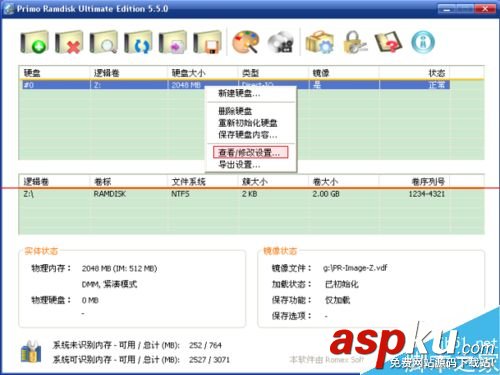
Task: Click the 252 / 764 unrecognized memory value
Action: tap(205, 345)
